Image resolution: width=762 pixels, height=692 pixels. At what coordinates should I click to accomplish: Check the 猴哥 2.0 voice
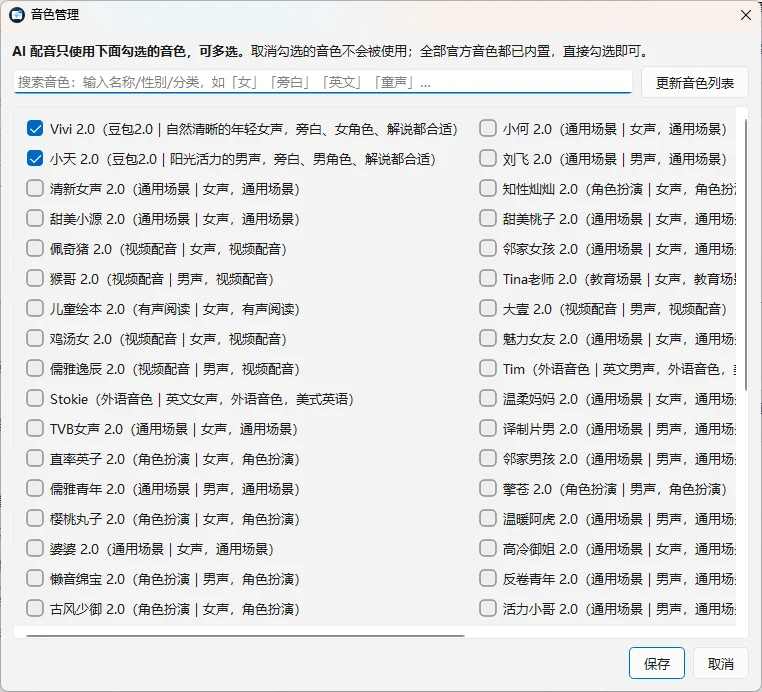(x=35, y=279)
